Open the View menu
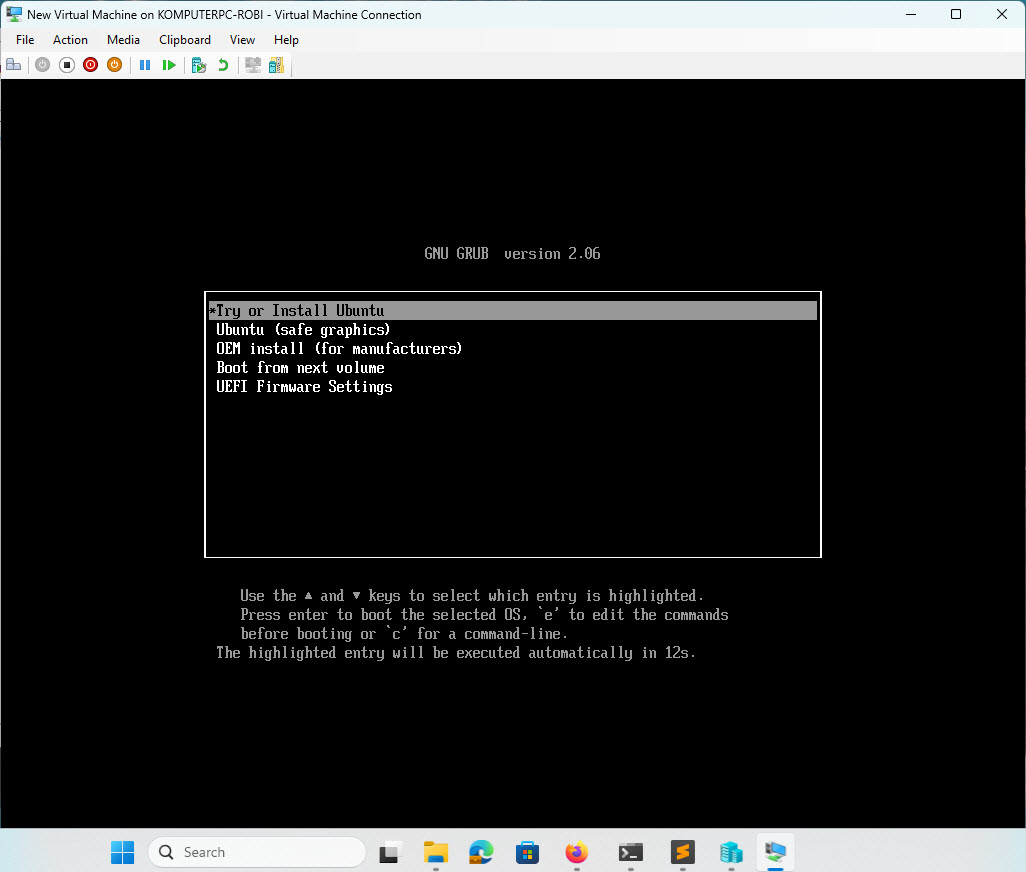This screenshot has height=872, width=1026. click(242, 40)
